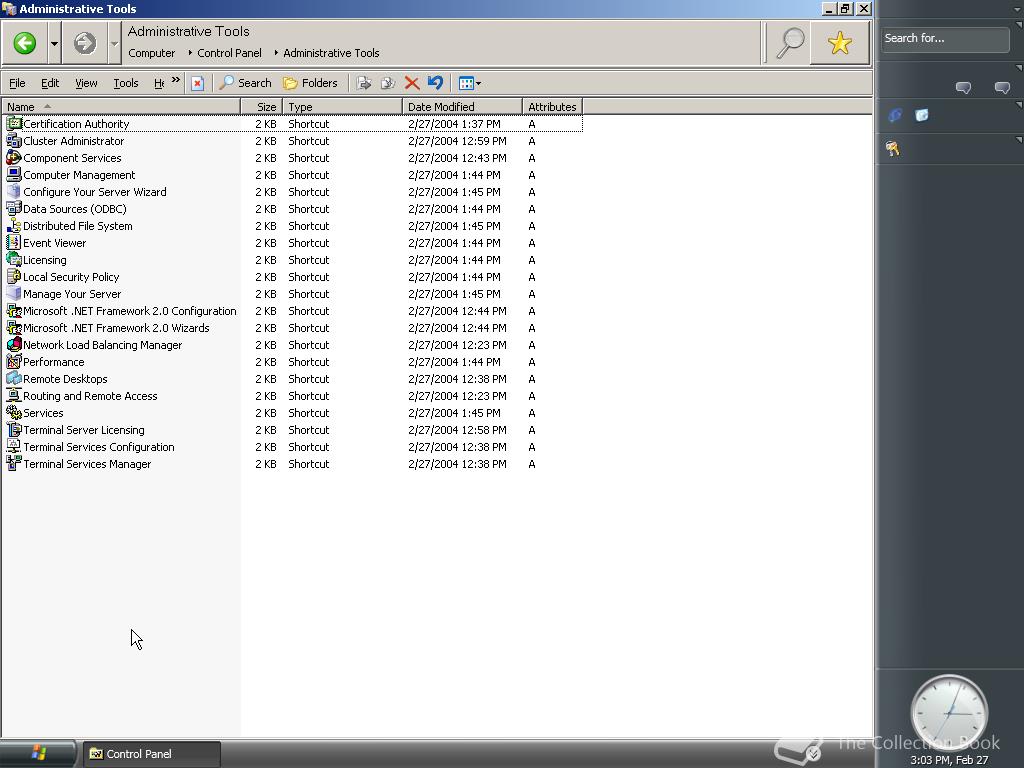Click the blue Undo arrow icon

[435, 83]
